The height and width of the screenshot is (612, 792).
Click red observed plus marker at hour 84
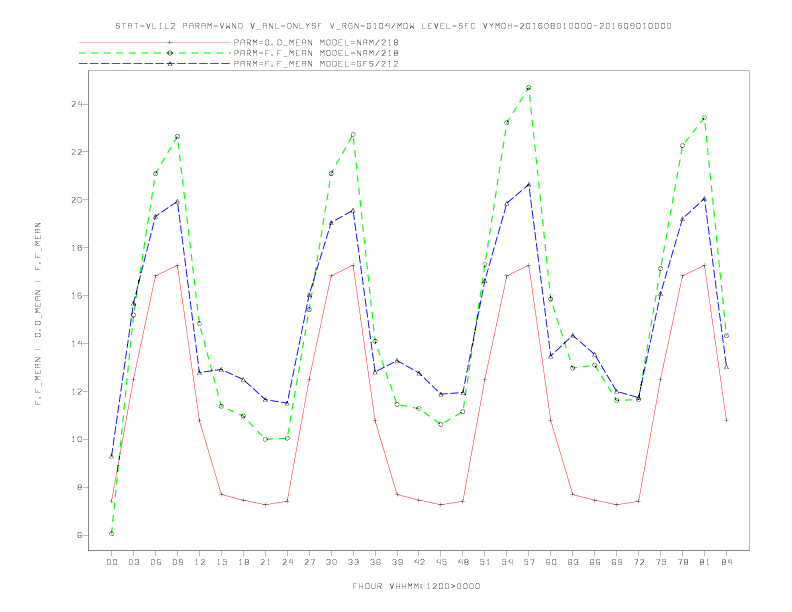pyautogui.click(x=726, y=420)
